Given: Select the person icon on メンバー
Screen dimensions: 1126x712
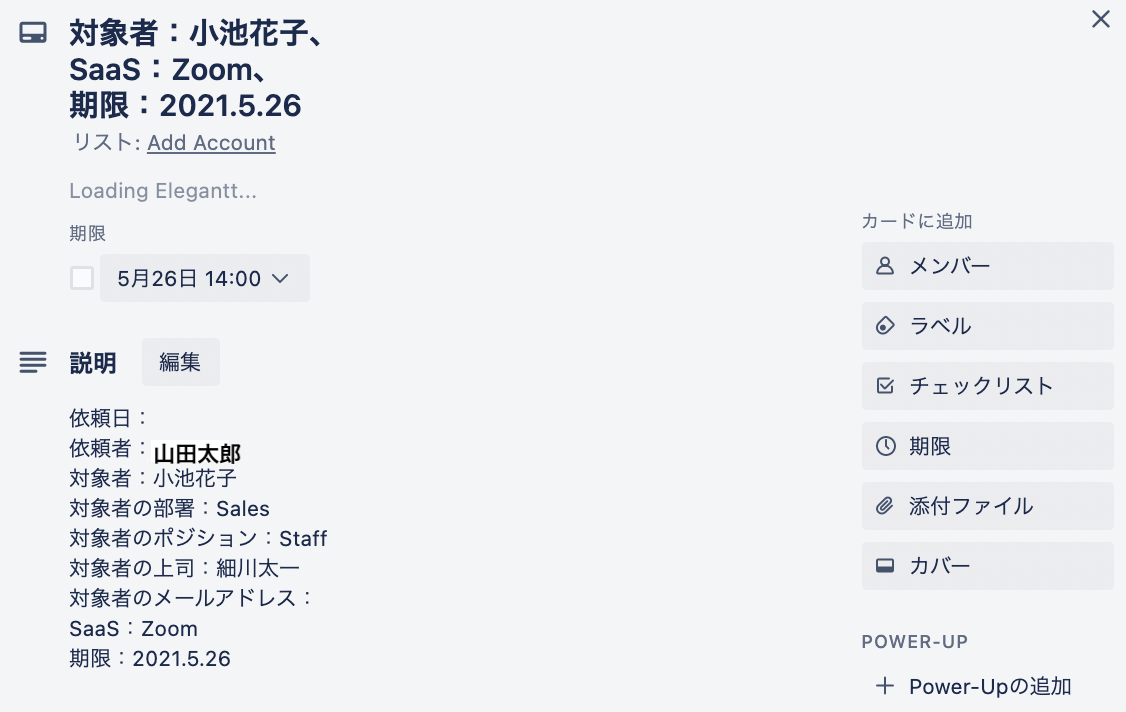Looking at the screenshot, I should [885, 265].
